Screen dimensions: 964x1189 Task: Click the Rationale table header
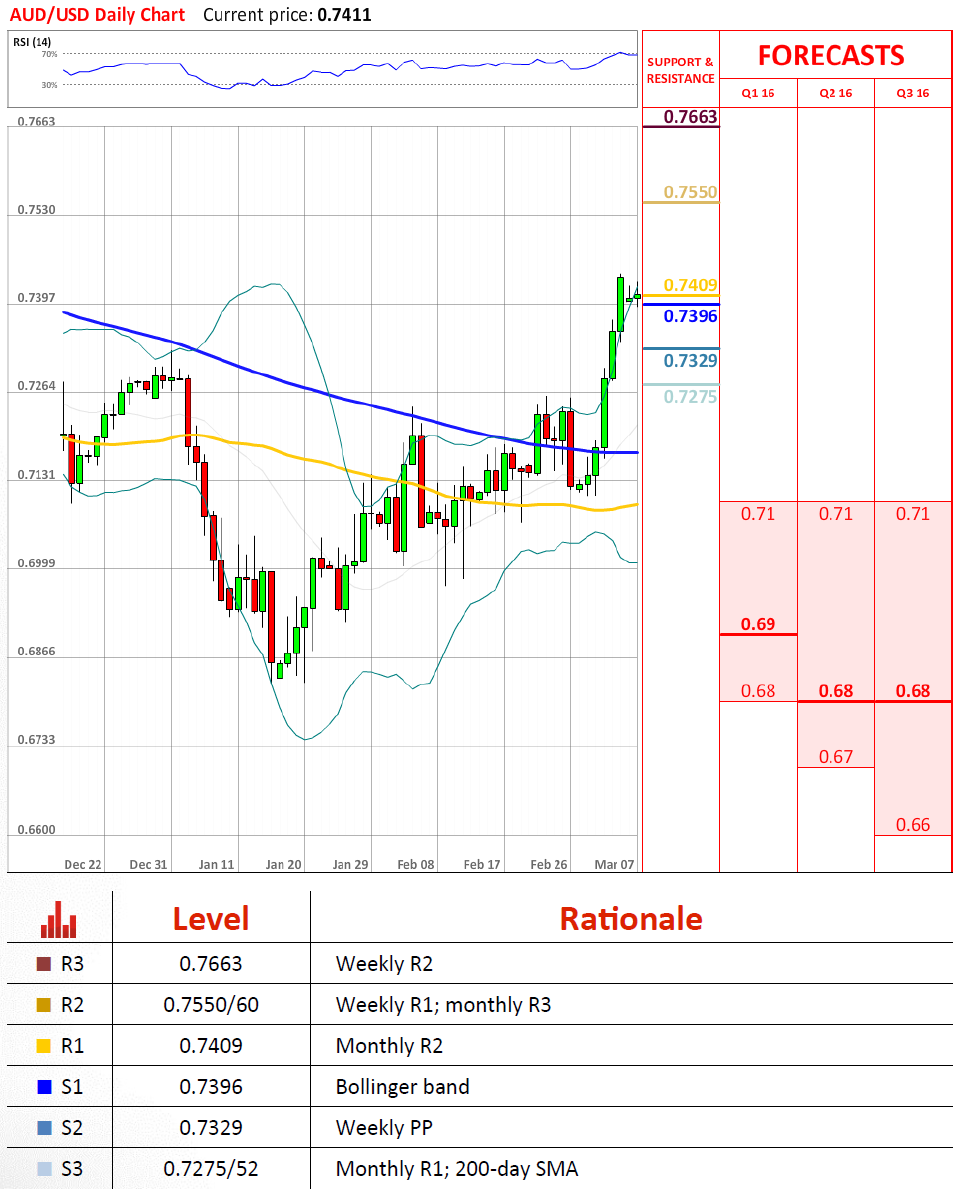point(631,919)
